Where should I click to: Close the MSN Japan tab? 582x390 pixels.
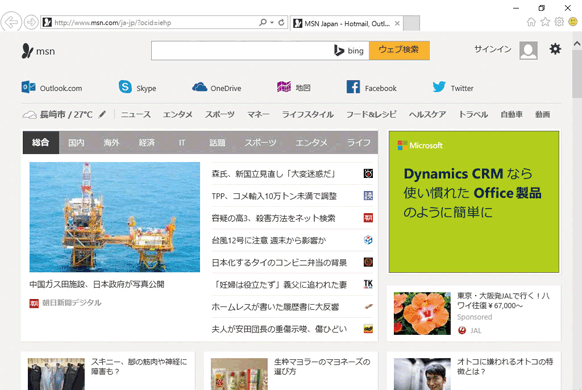(x=397, y=23)
